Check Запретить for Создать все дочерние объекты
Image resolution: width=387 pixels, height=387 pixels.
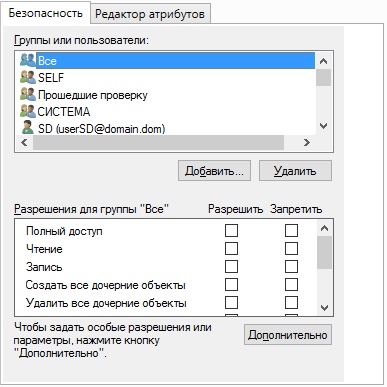pos(291,284)
